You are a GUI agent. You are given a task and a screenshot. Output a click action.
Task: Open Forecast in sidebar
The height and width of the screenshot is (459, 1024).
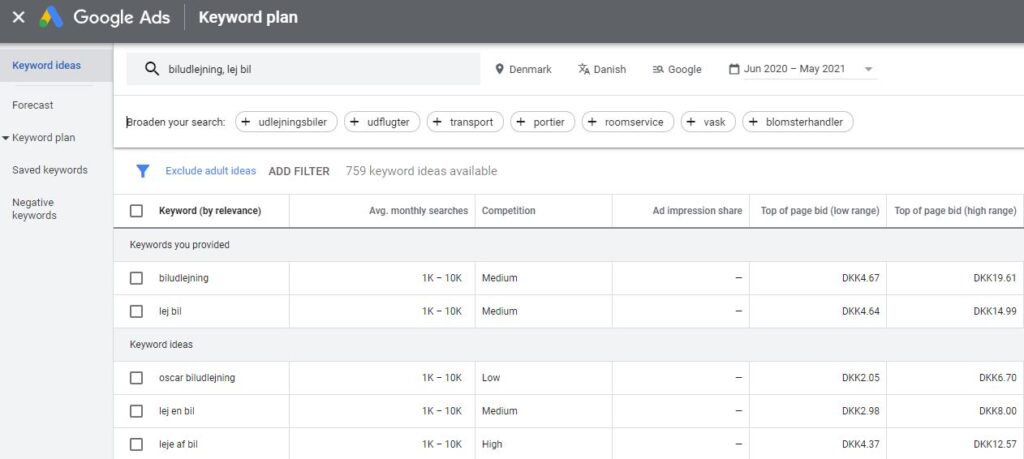tap(33, 105)
